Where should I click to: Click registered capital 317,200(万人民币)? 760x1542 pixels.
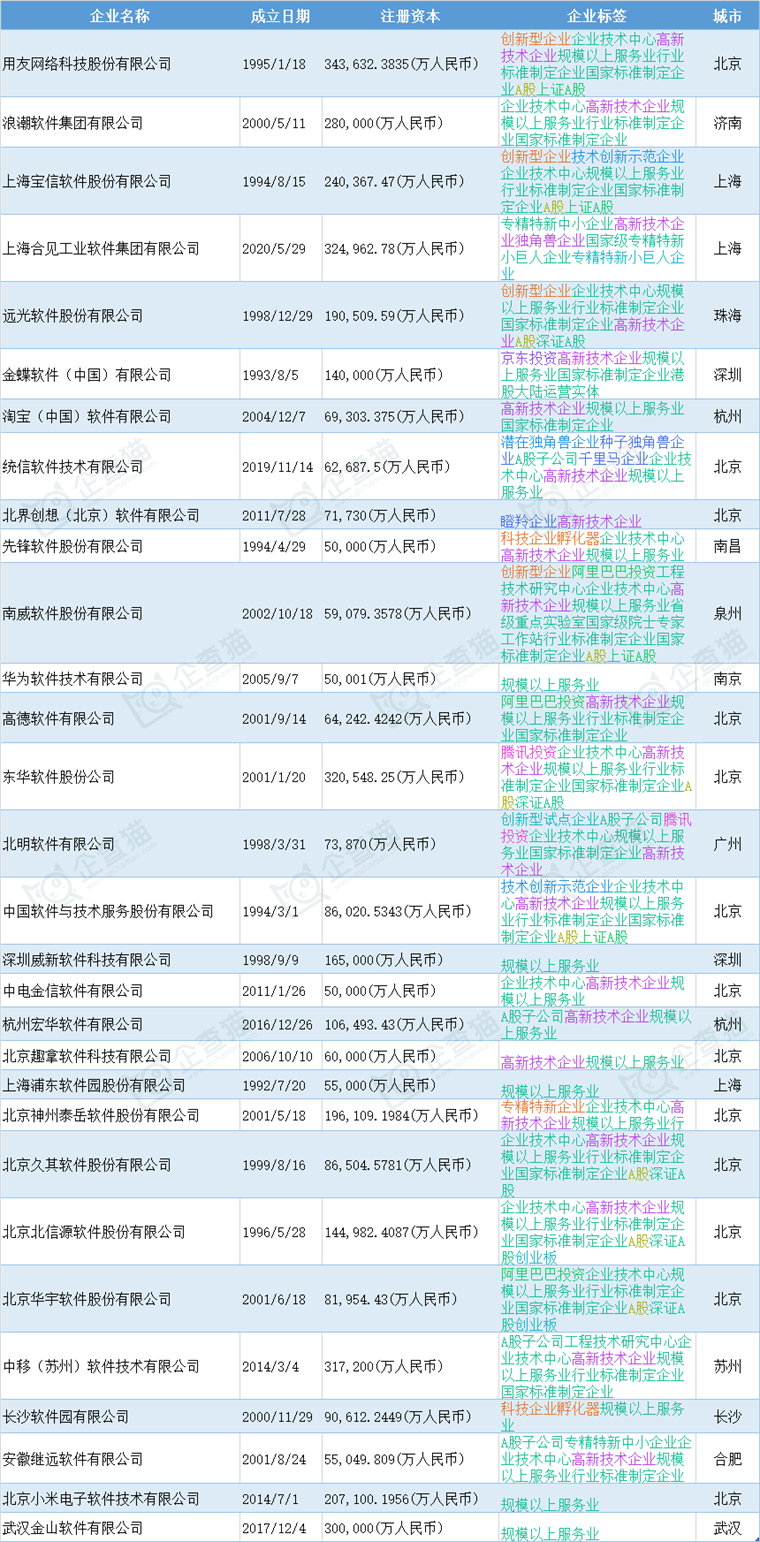[x=381, y=1366]
